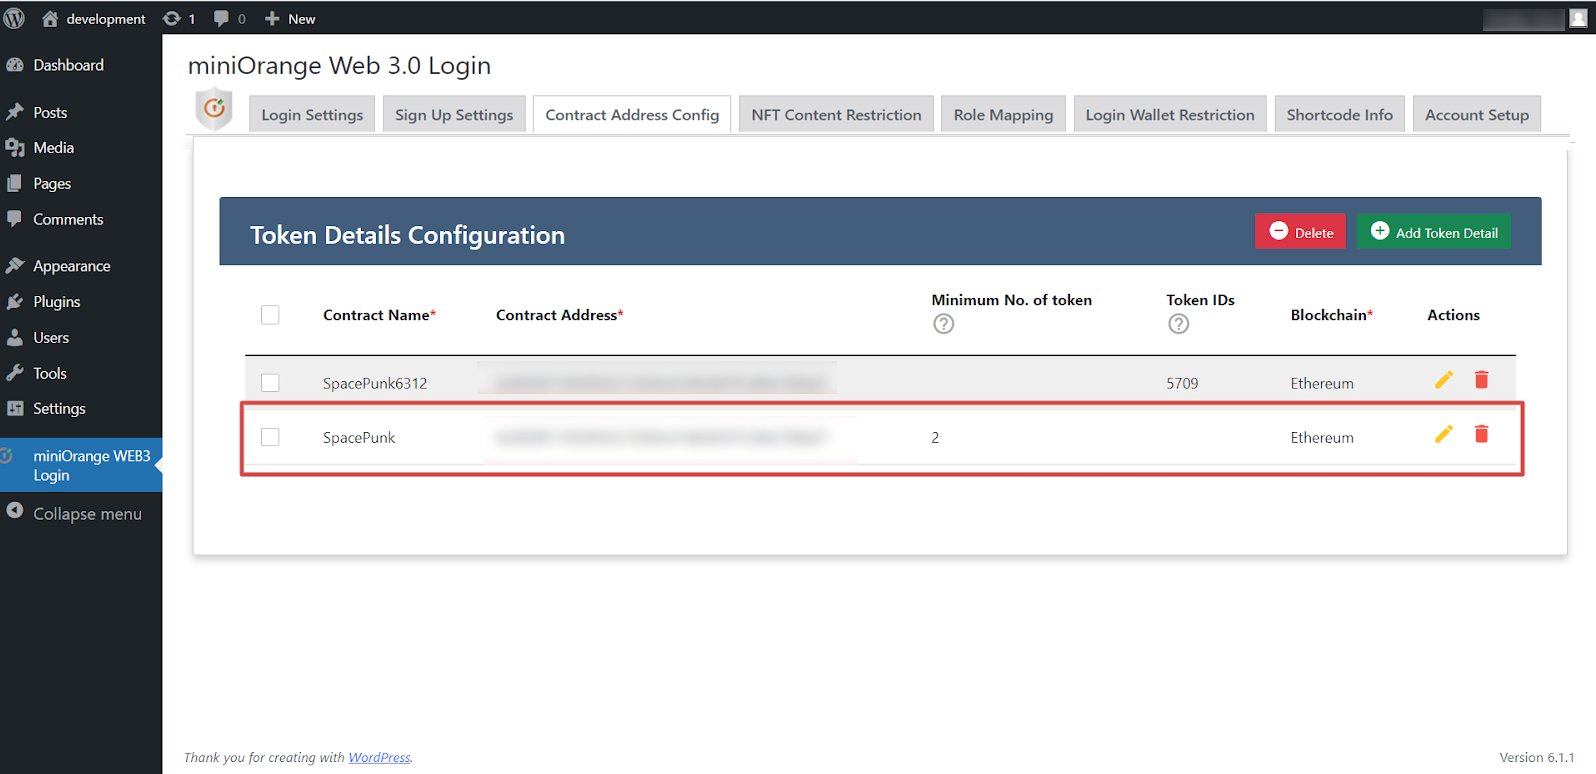Follow the WordPress footer link

[x=379, y=757]
